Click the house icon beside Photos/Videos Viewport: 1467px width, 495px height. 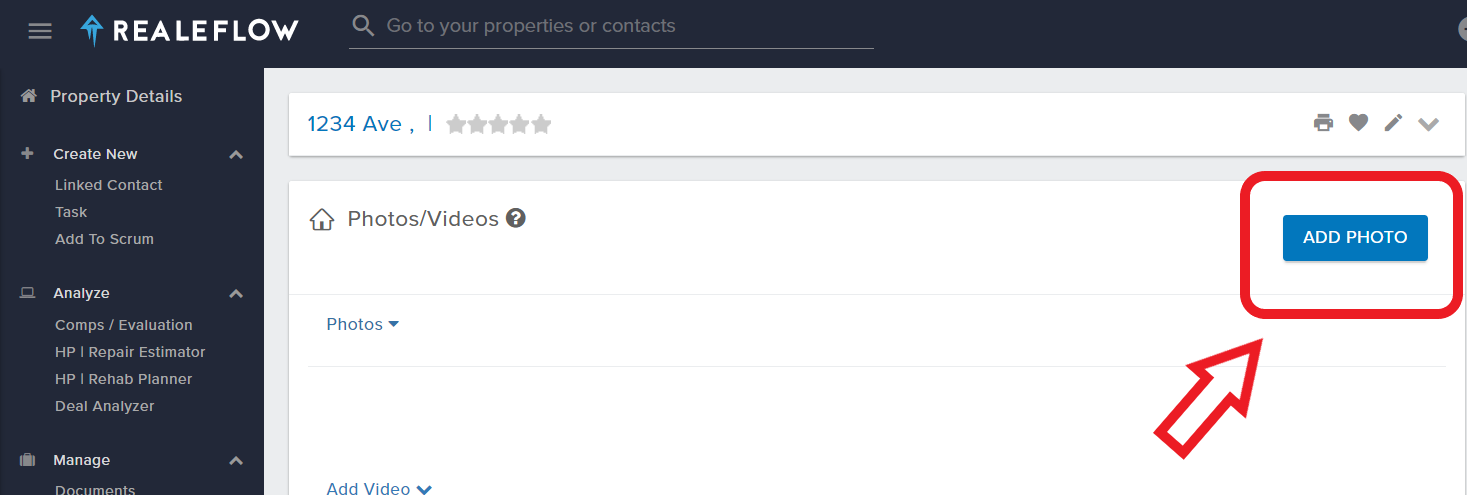(x=322, y=219)
